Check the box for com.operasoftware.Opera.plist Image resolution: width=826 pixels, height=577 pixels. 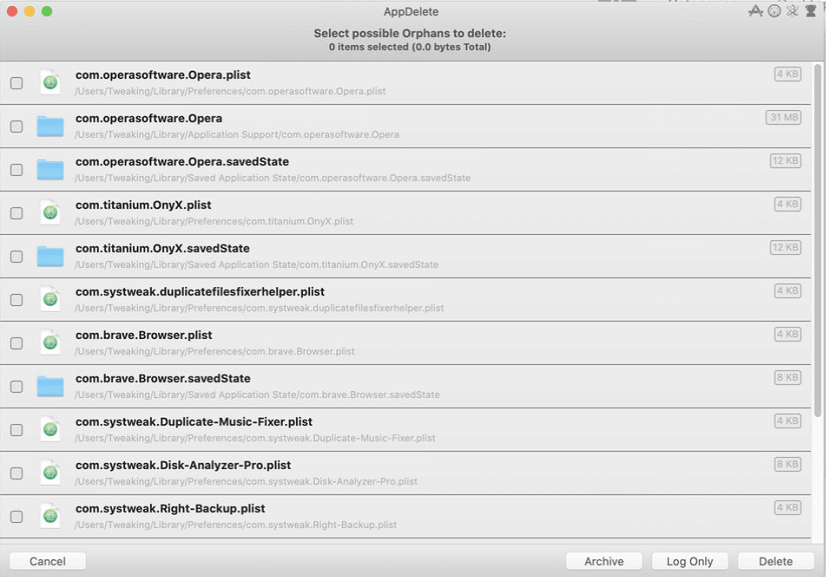point(16,84)
